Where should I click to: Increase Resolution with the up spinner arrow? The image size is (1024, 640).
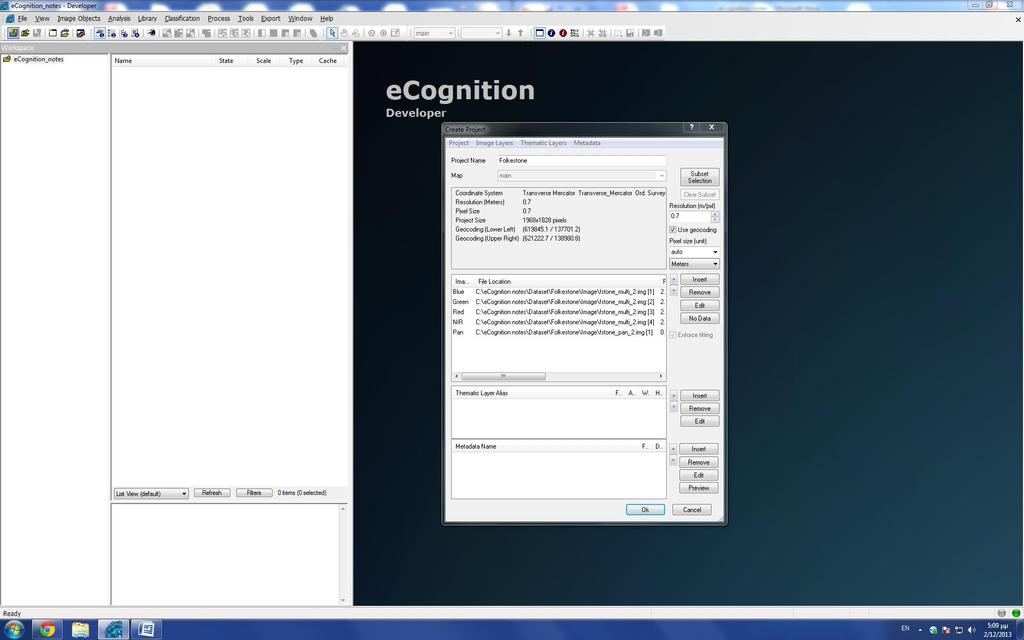pos(715,213)
